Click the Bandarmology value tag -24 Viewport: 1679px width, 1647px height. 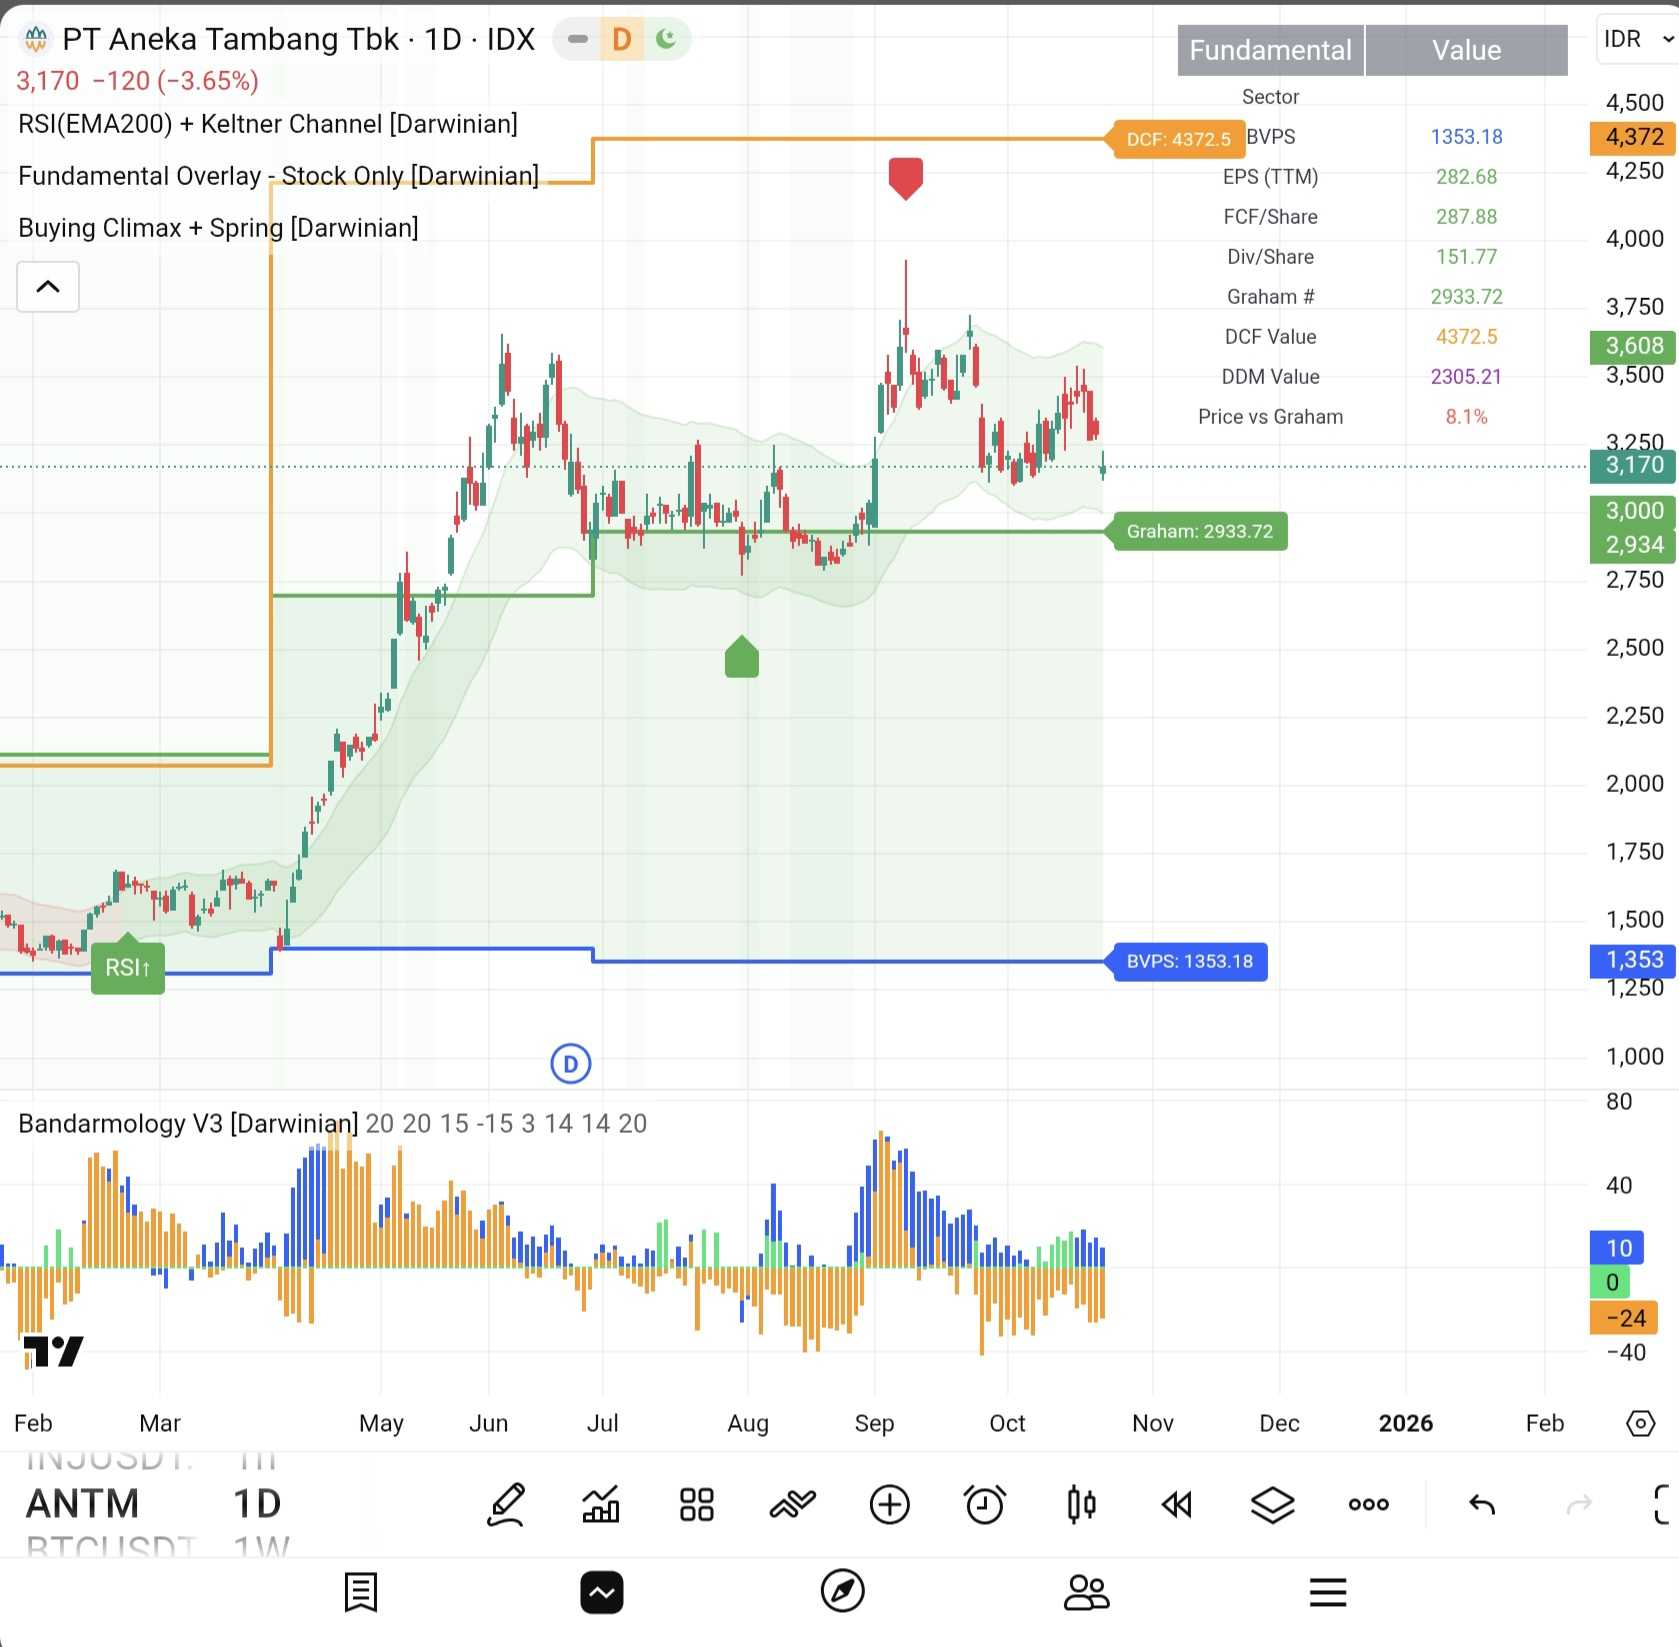click(x=1624, y=1318)
